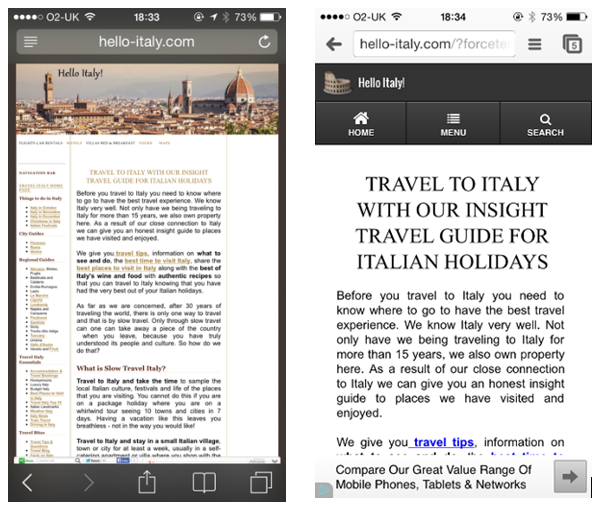
Task: Click 'best places to visit in Italy' link
Action: coord(116,268)
